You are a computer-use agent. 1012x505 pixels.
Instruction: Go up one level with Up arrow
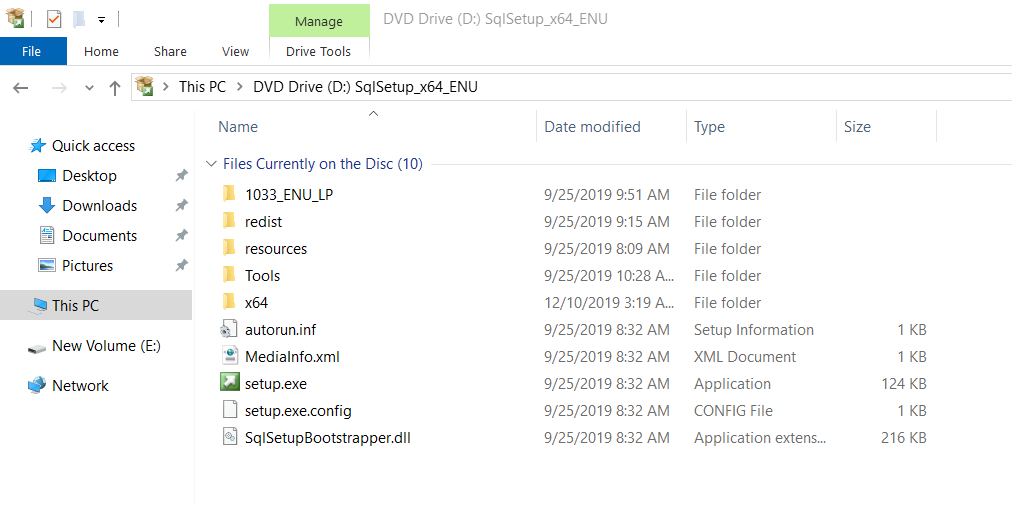click(x=115, y=87)
